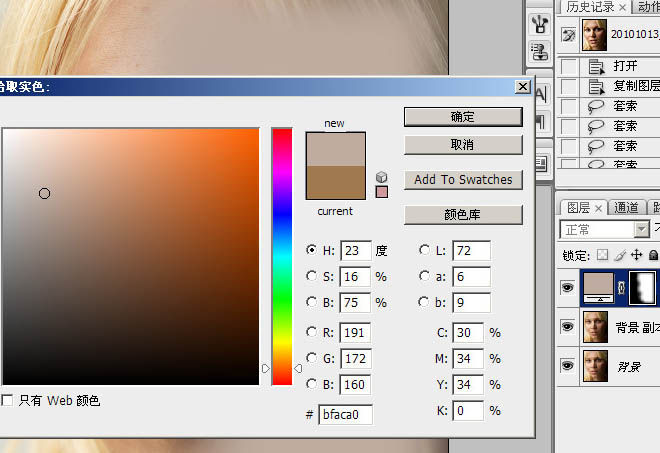660x453 pixels.
Task: Open the clone source stamp panel icon
Action: tap(540, 52)
